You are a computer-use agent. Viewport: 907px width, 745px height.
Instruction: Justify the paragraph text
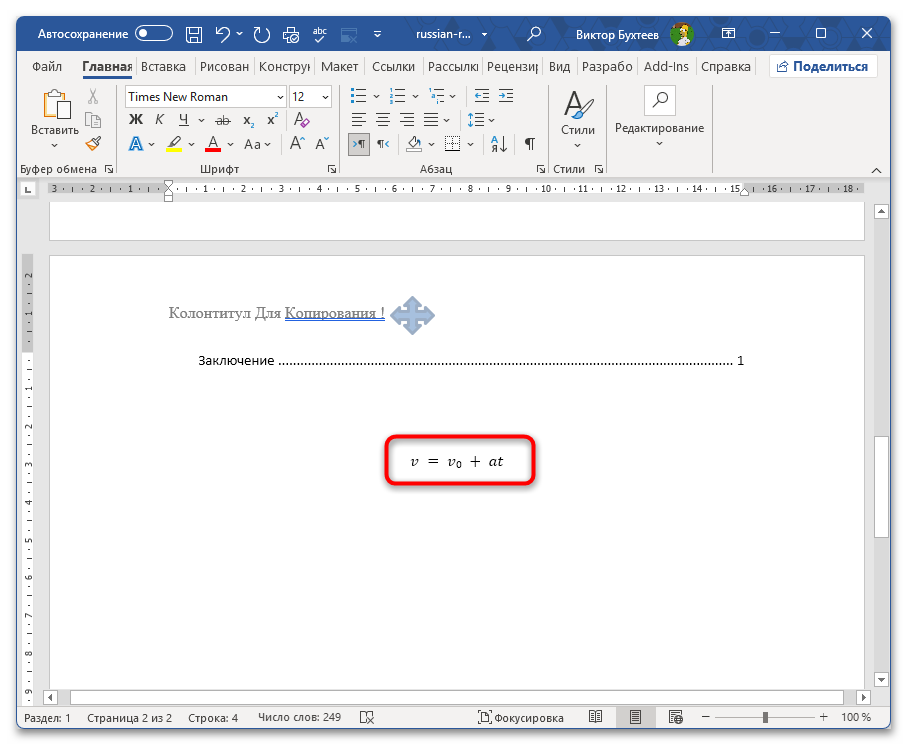(x=431, y=120)
